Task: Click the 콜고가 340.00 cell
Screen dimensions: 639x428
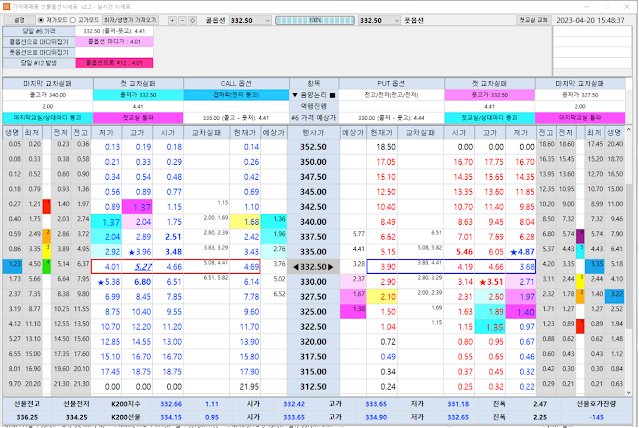Action: pyautogui.click(x=48, y=95)
